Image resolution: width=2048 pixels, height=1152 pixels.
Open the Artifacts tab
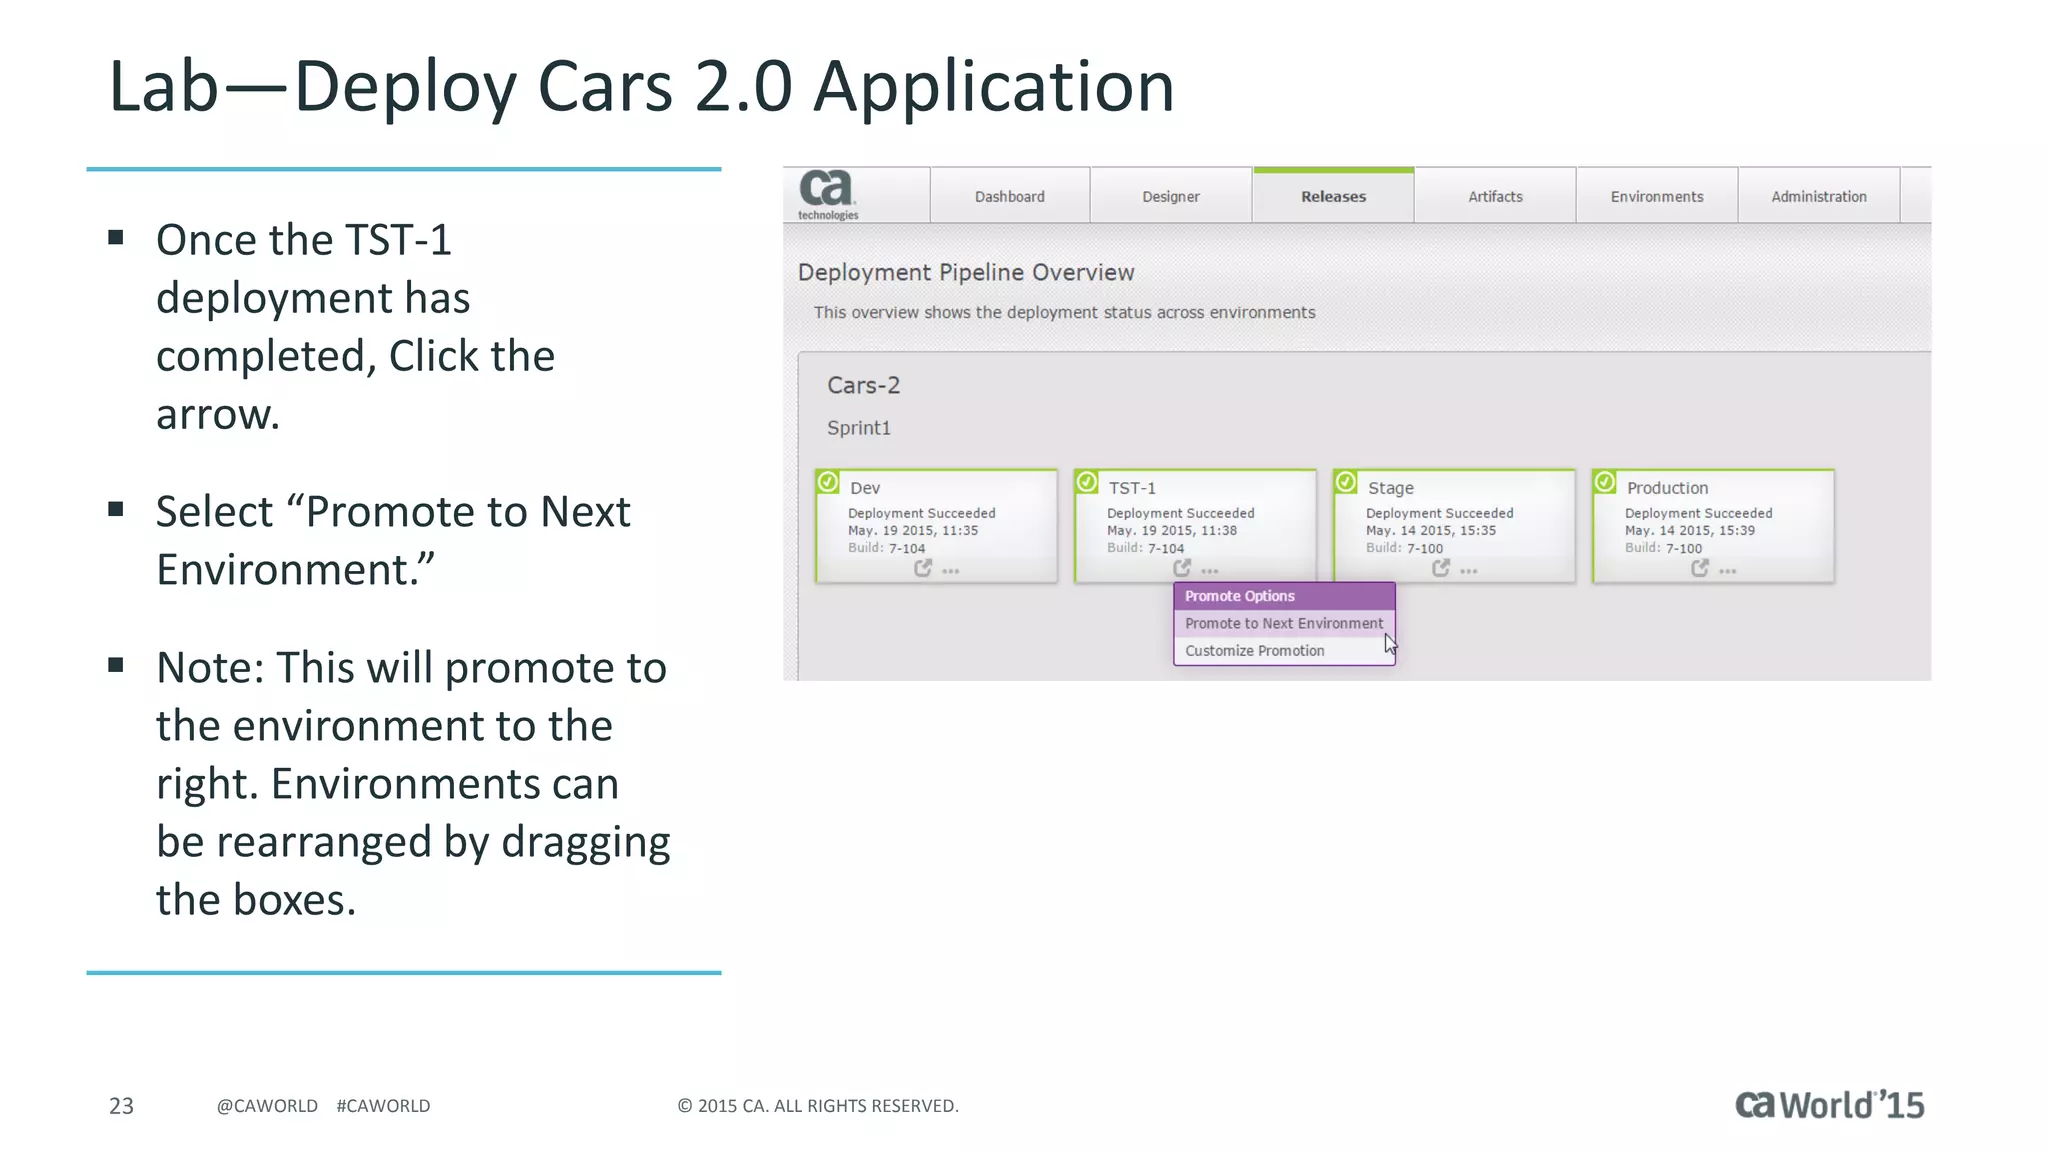coord(1495,196)
